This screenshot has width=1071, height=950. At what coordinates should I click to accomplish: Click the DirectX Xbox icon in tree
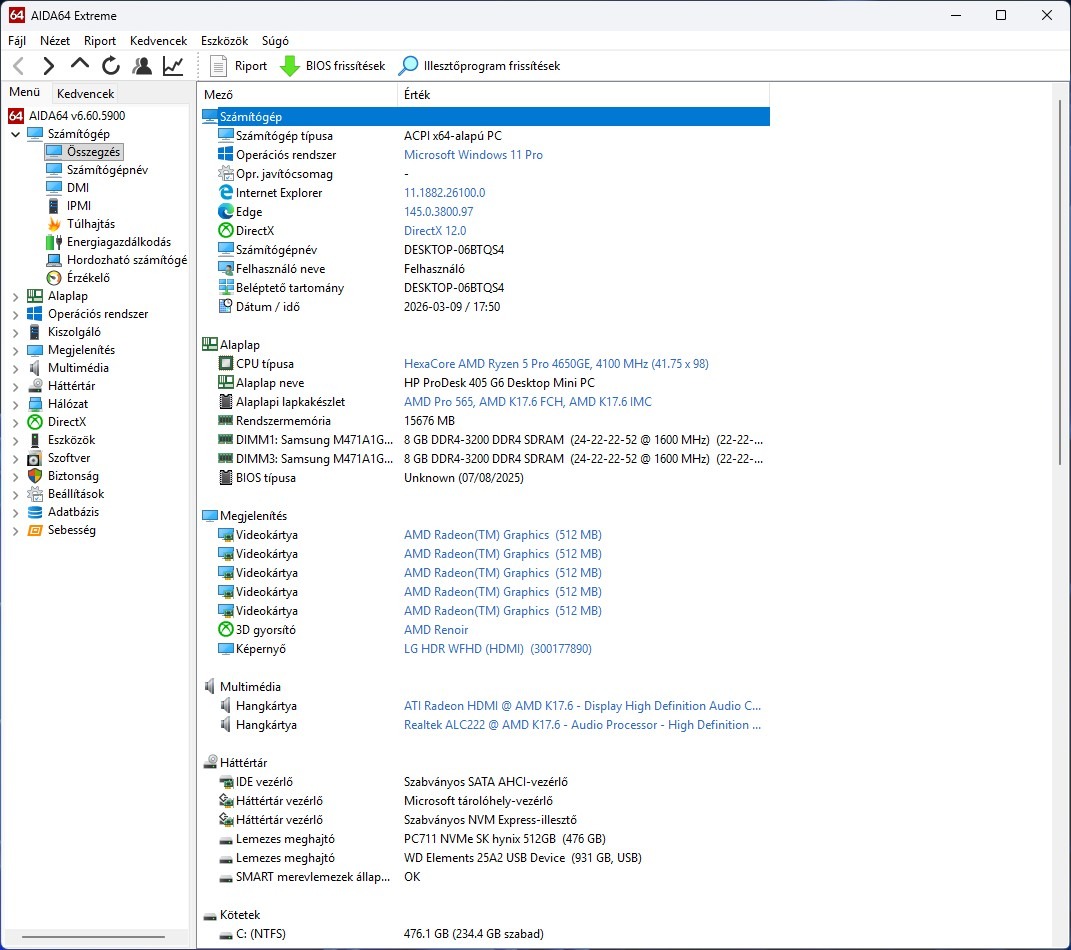pos(35,422)
